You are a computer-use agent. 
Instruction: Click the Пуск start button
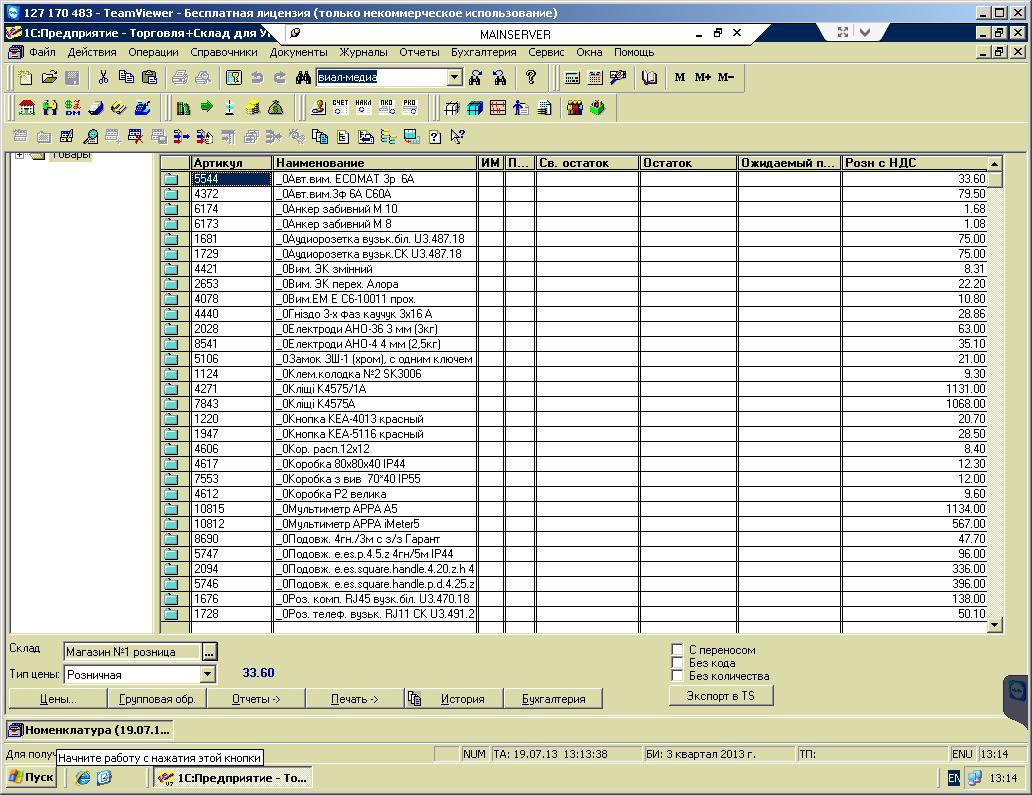[x=31, y=777]
